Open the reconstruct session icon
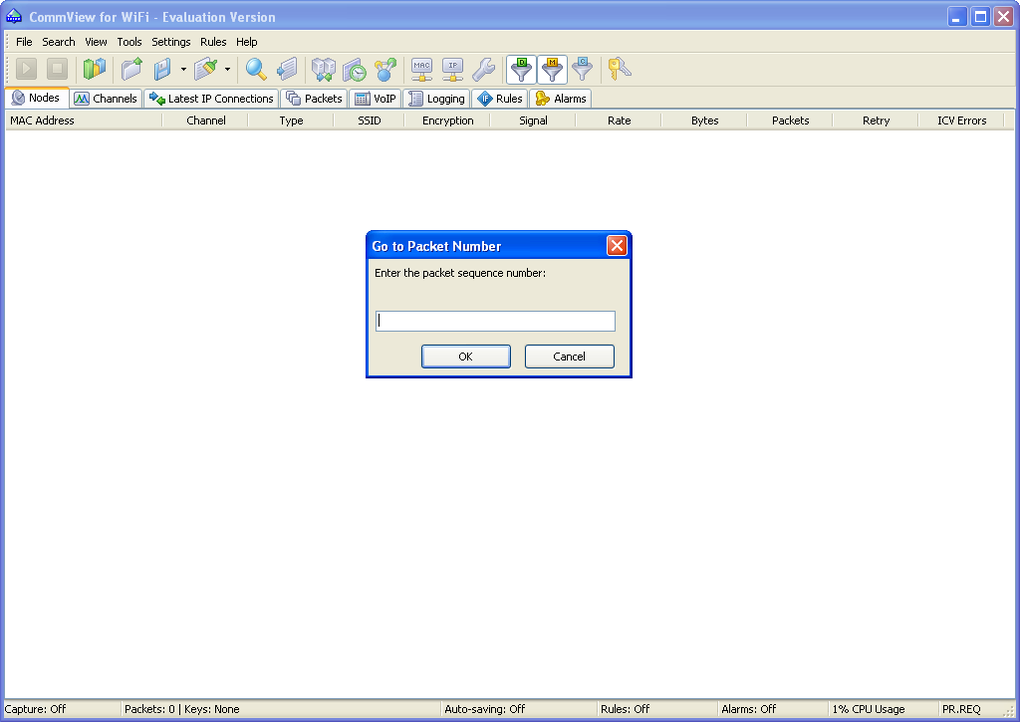The image size is (1020, 722). tap(323, 69)
